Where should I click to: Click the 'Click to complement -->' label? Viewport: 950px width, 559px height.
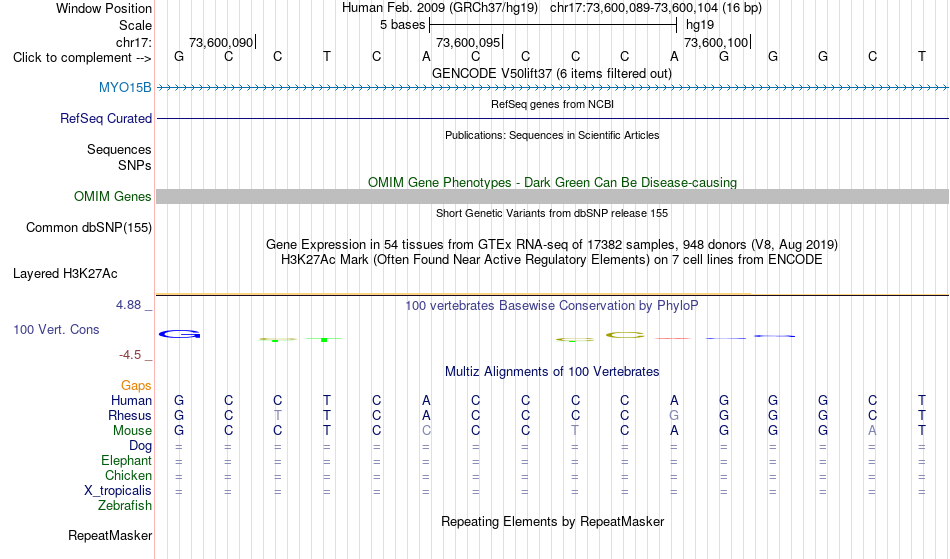(x=82, y=58)
